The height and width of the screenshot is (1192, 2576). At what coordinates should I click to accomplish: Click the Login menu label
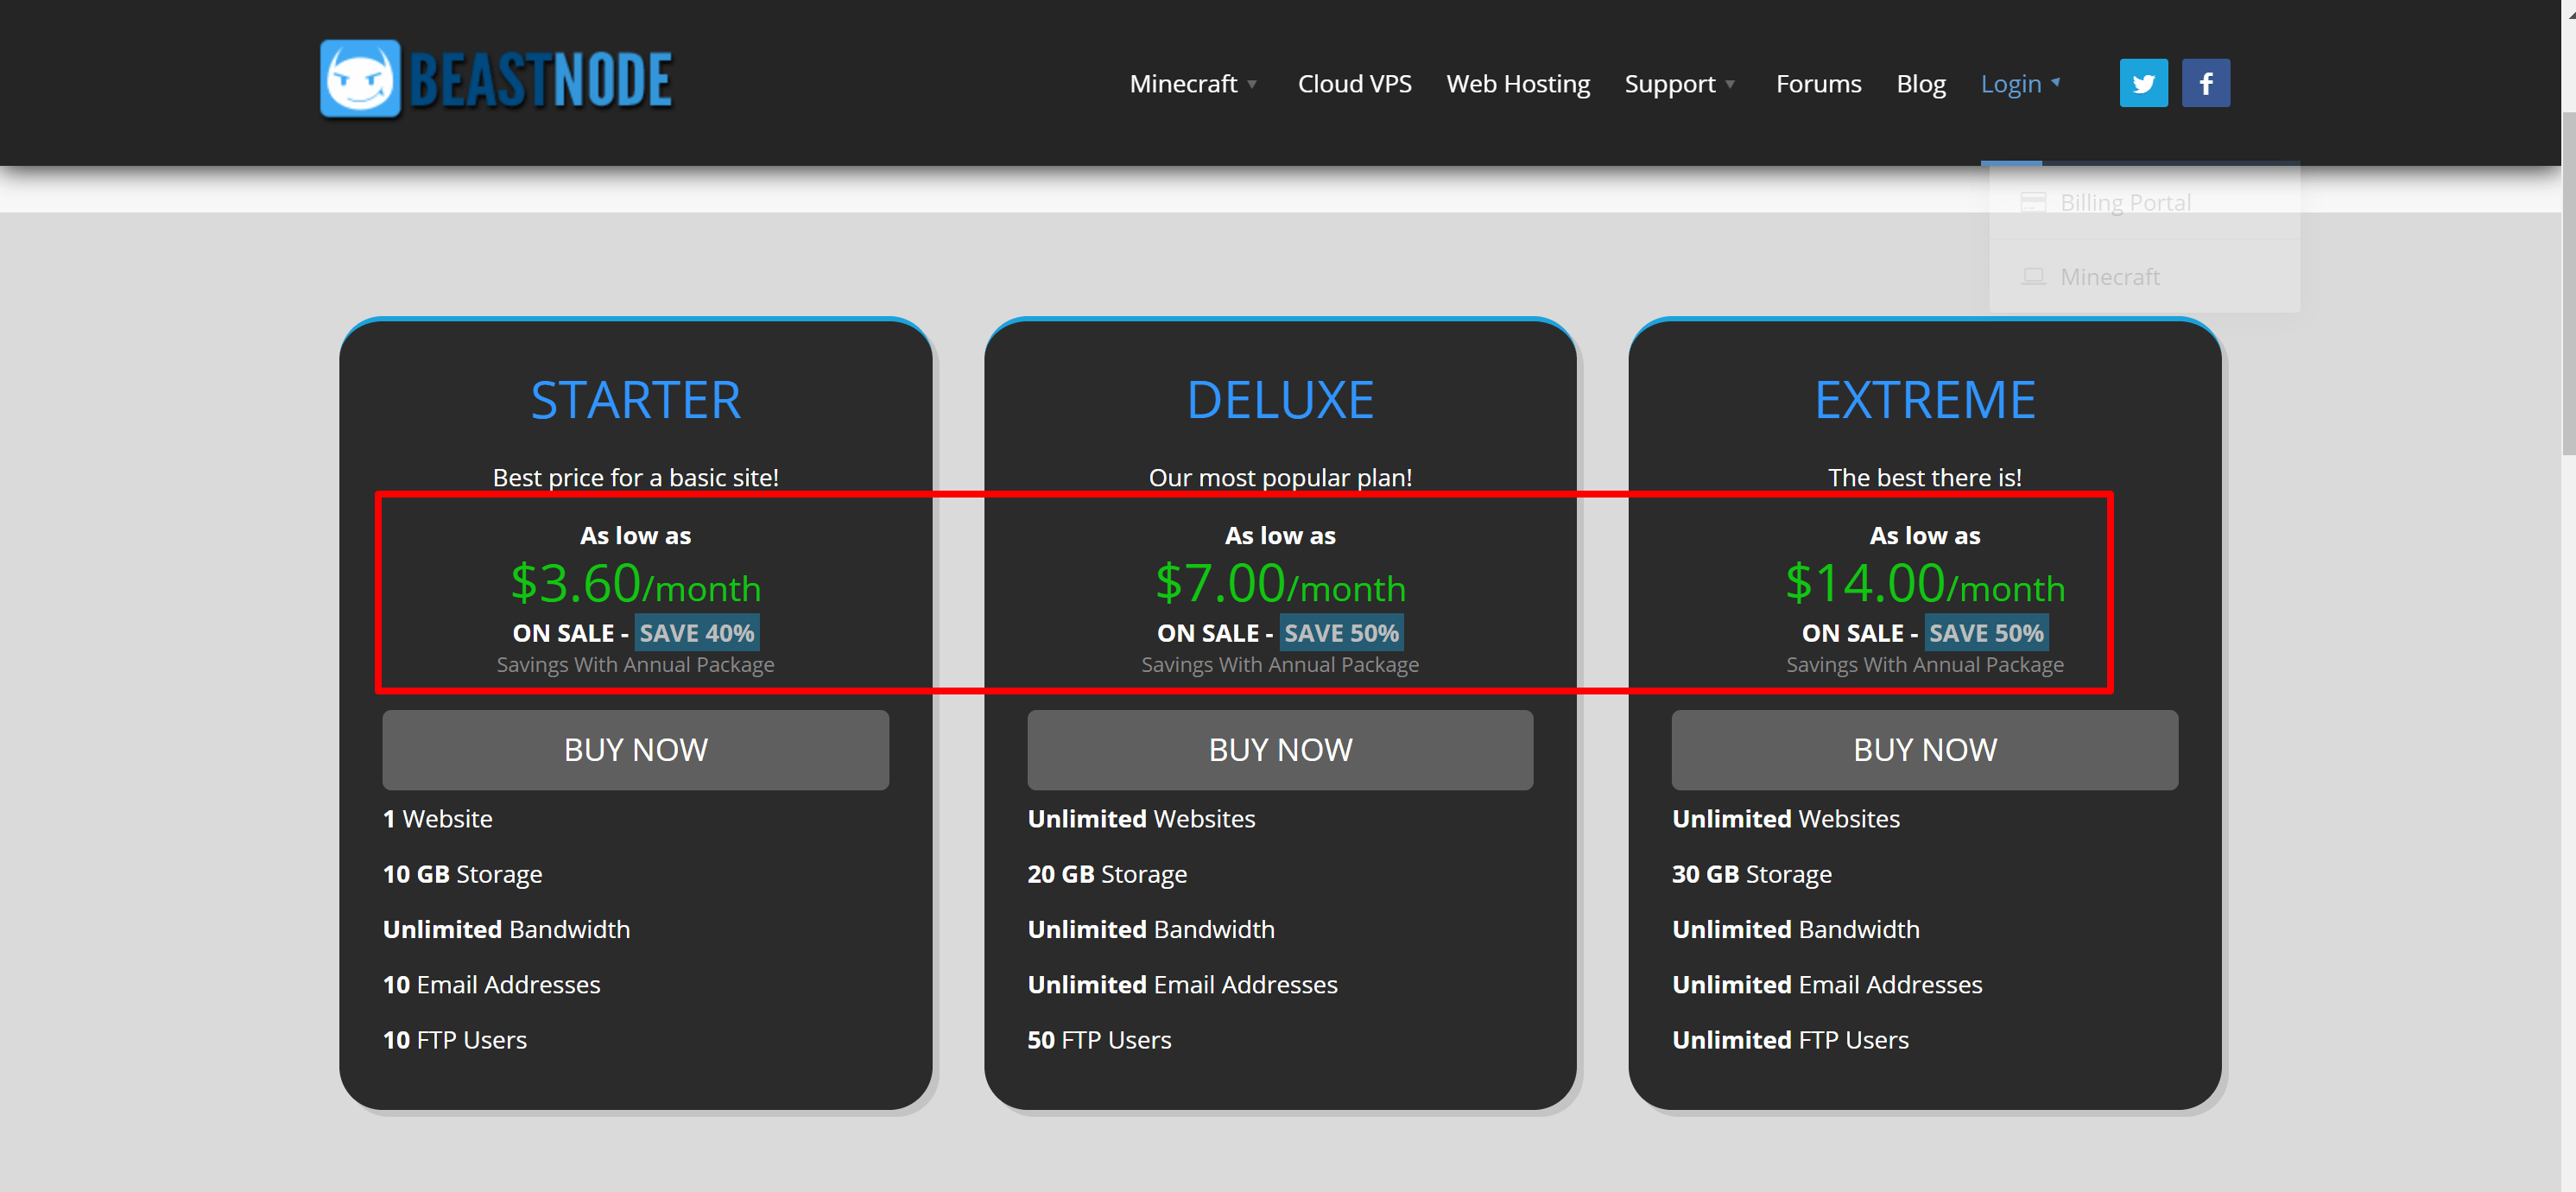pyautogui.click(x=2010, y=84)
